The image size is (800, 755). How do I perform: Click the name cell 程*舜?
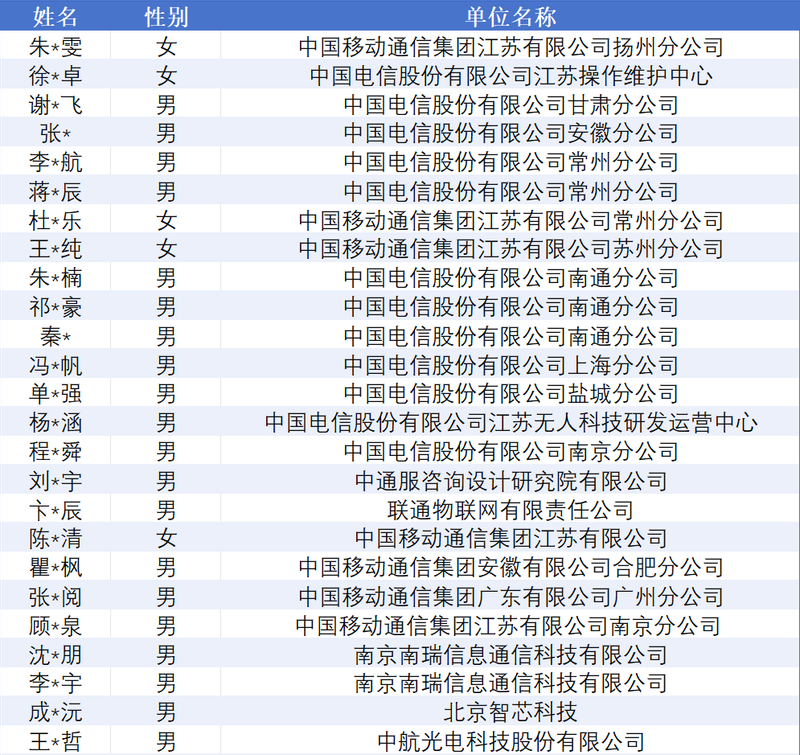(x=56, y=452)
